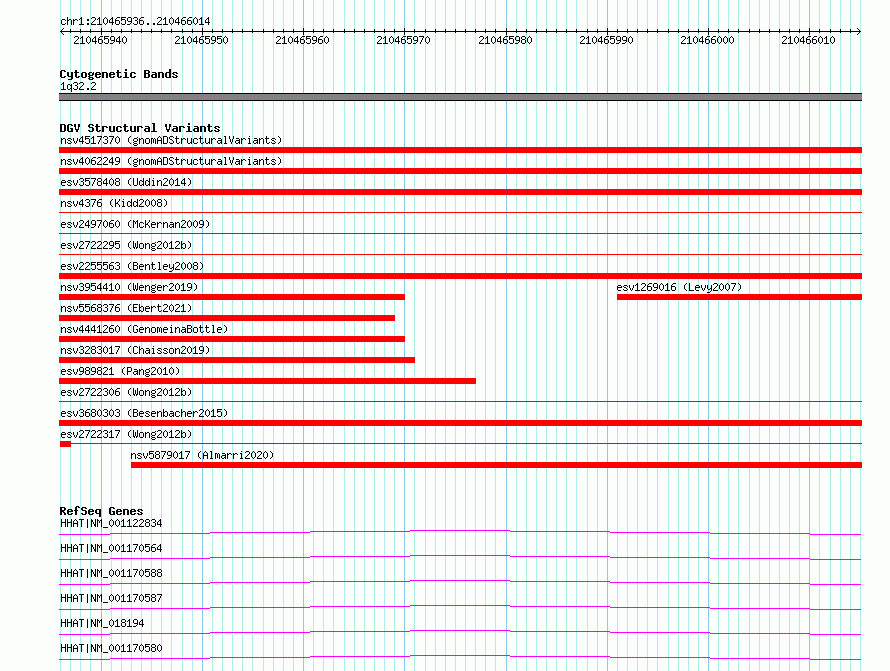Open transcript HHAT|NM_001170587
Image resolution: width=890 pixels, height=671 pixels.
111,598
